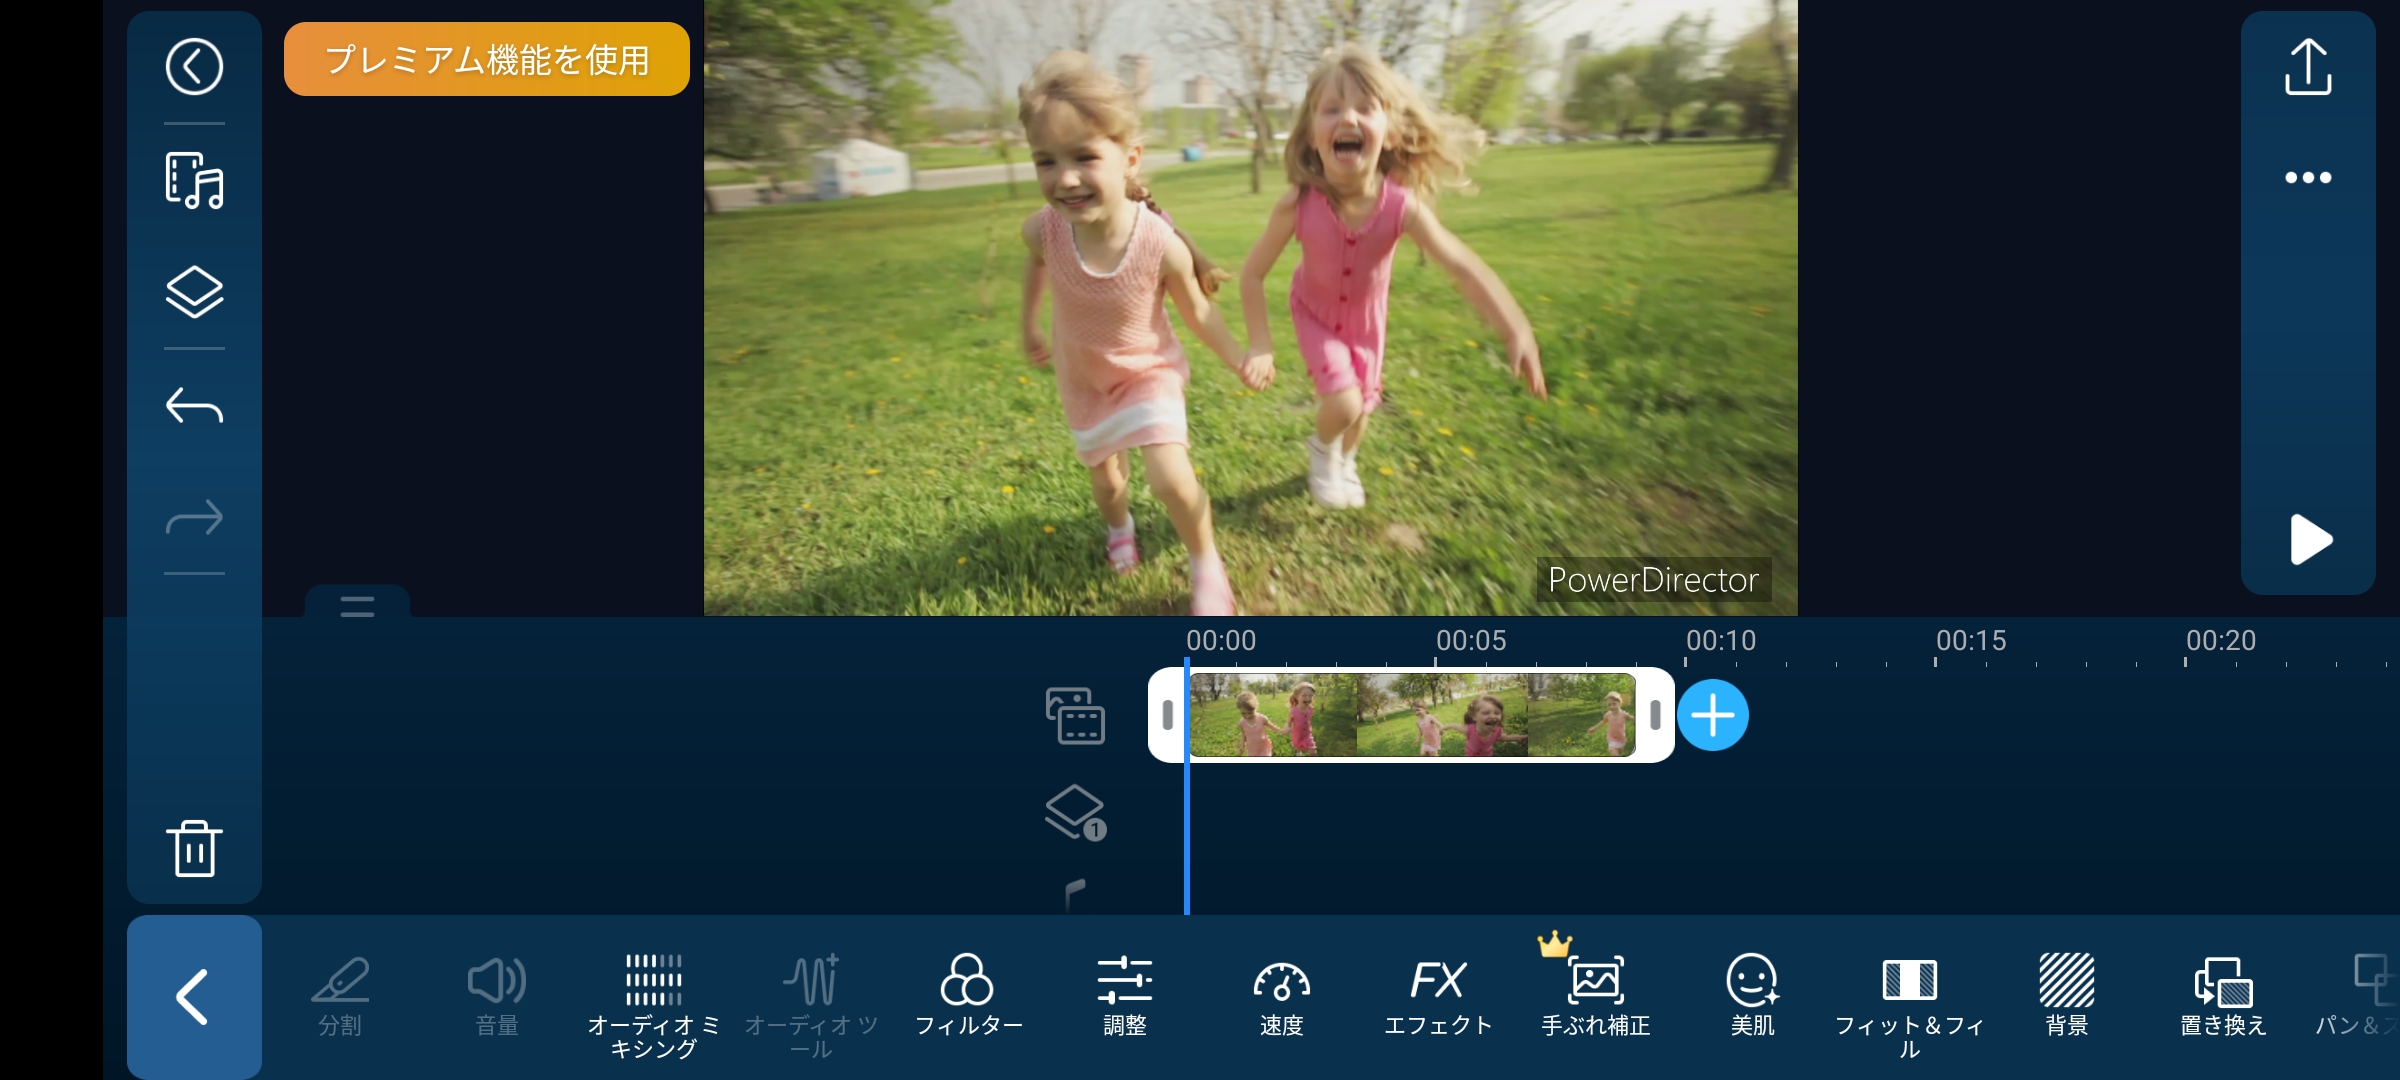This screenshot has width=2400, height=1080.
Task: Add clip with blue plus button
Action: pyautogui.click(x=1712, y=716)
